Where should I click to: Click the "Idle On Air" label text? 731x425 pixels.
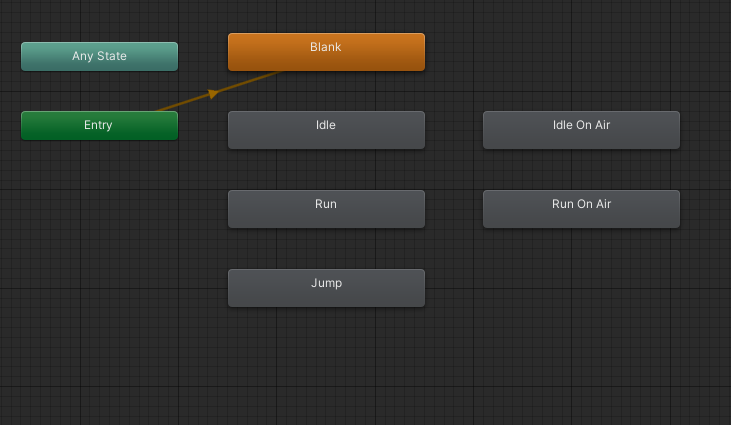(x=581, y=125)
